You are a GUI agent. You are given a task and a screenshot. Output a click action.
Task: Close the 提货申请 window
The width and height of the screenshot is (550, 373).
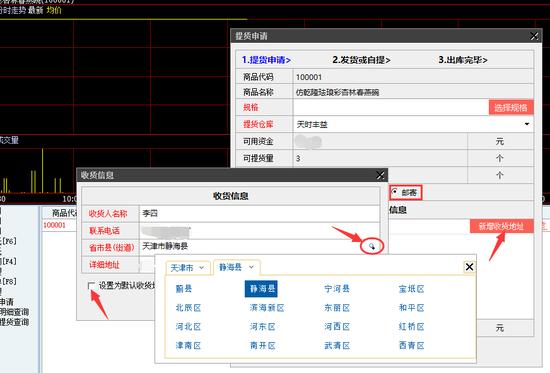[534, 36]
